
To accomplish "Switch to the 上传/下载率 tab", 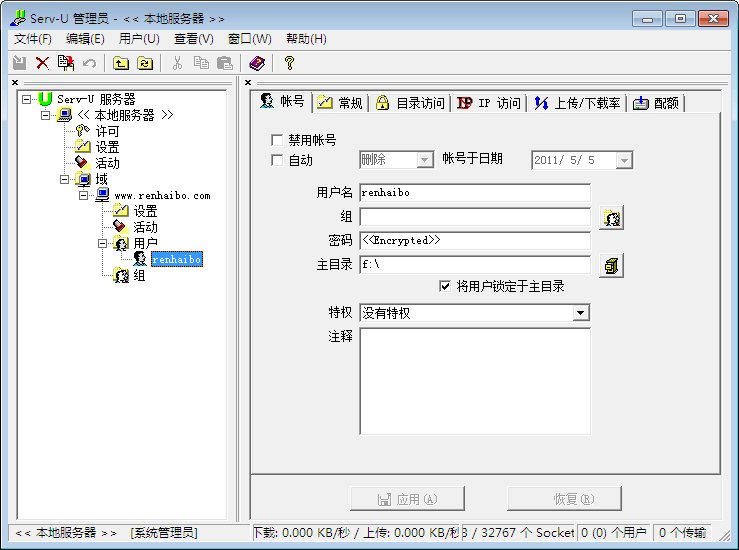I will click(577, 103).
